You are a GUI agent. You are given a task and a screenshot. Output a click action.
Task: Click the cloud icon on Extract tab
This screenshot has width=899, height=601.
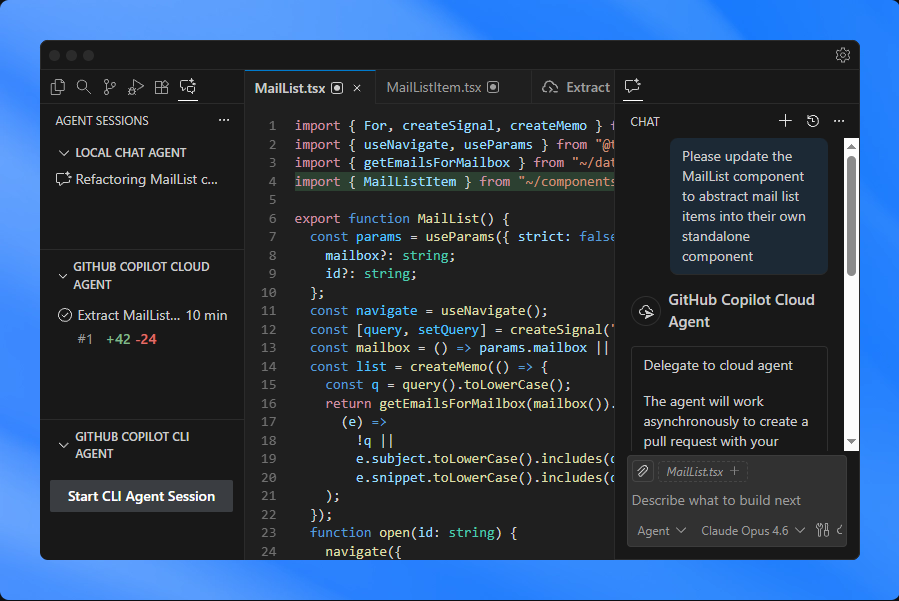coord(550,87)
